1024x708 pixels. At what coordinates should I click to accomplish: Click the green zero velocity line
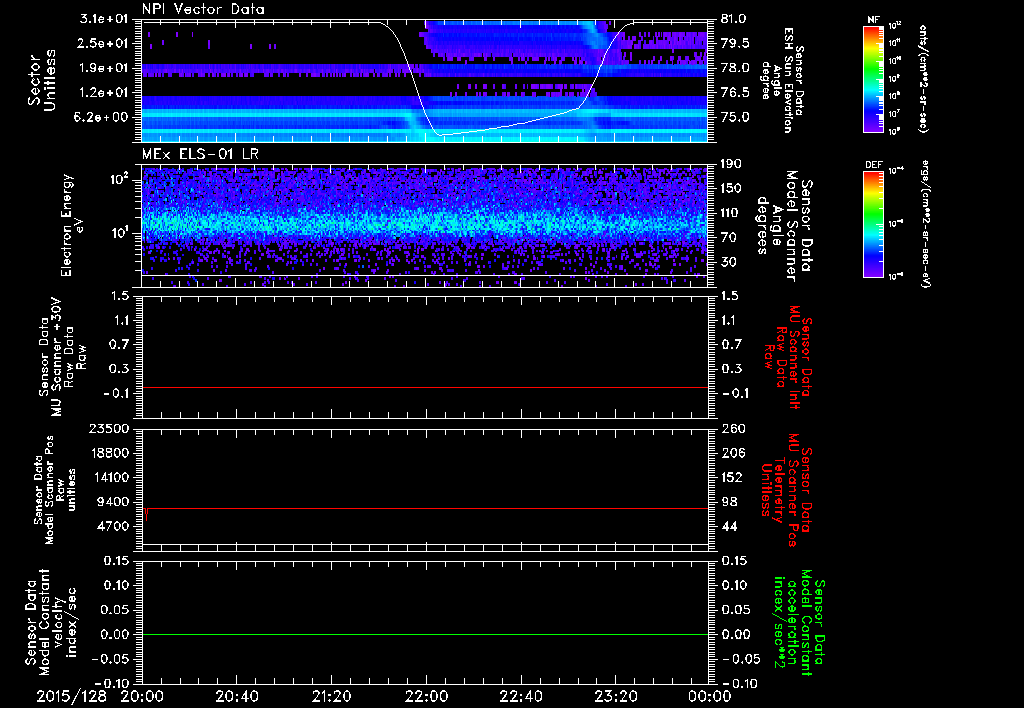425,634
